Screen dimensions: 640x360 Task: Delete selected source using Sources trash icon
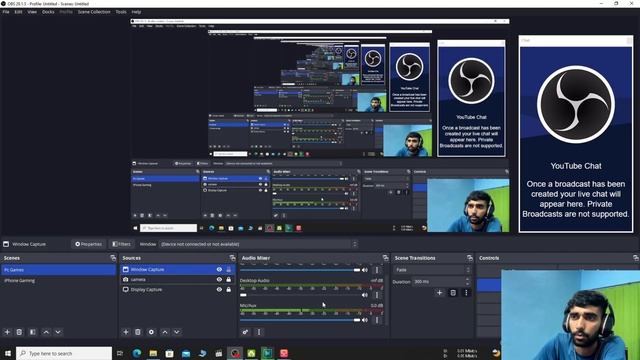tap(138, 332)
